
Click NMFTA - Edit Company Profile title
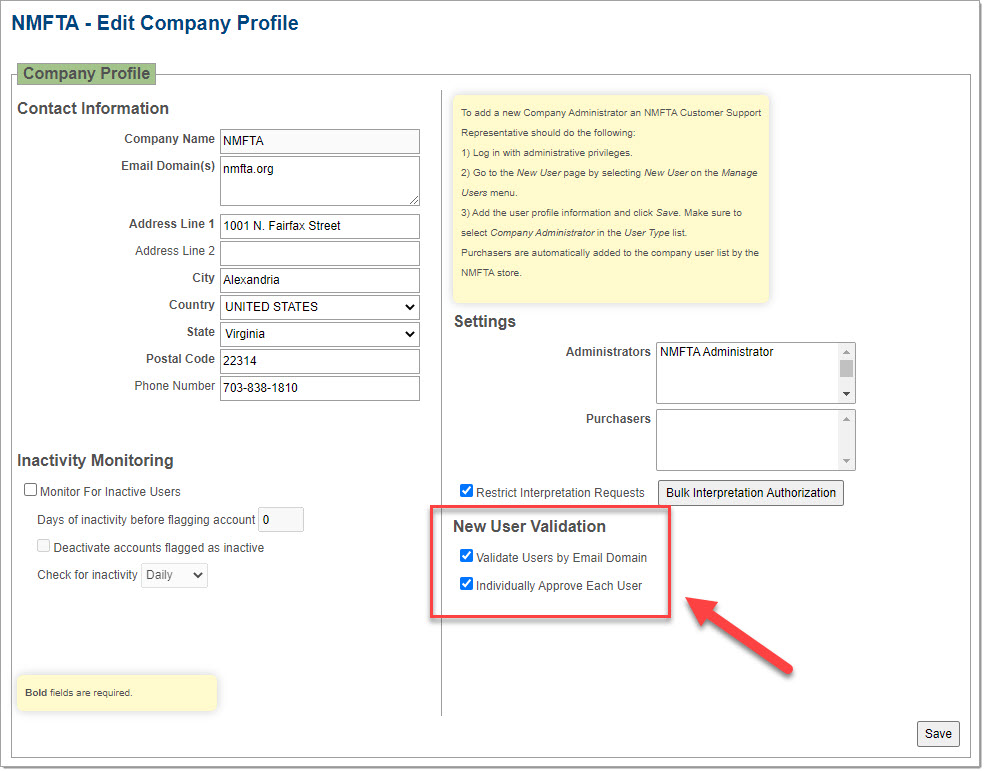(155, 23)
